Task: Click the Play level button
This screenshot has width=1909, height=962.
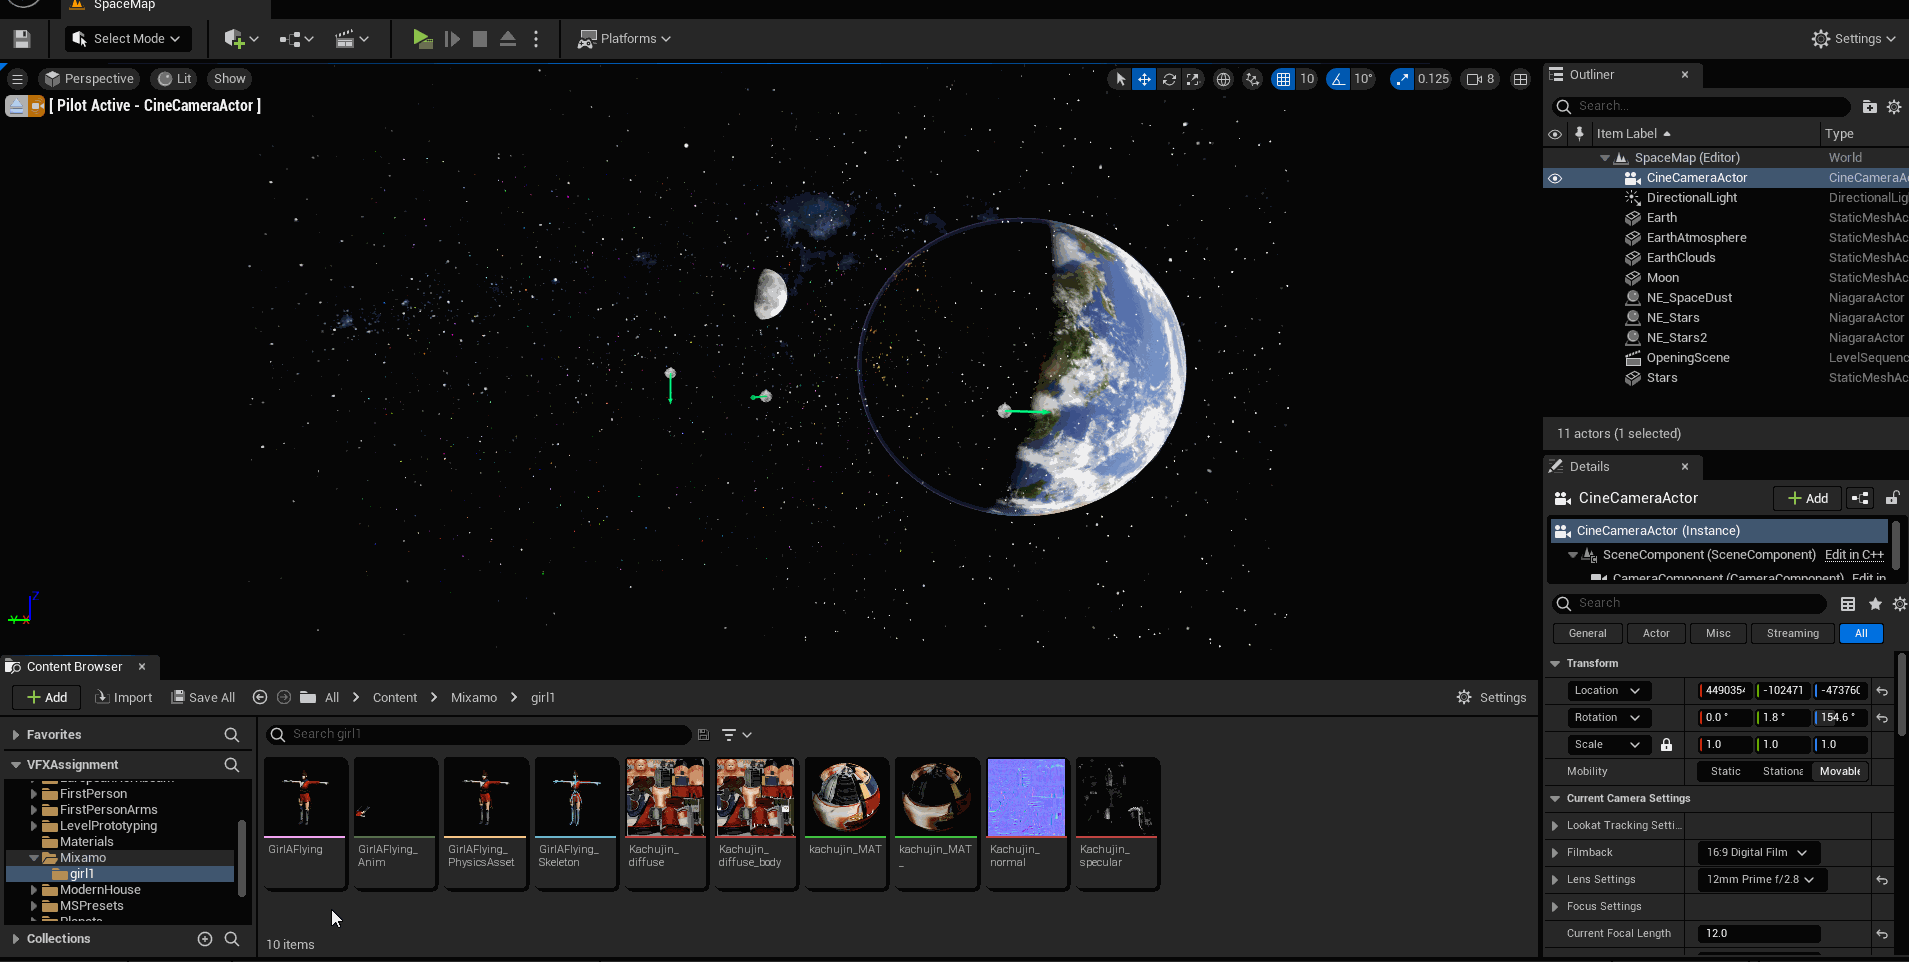Action: click(x=422, y=39)
